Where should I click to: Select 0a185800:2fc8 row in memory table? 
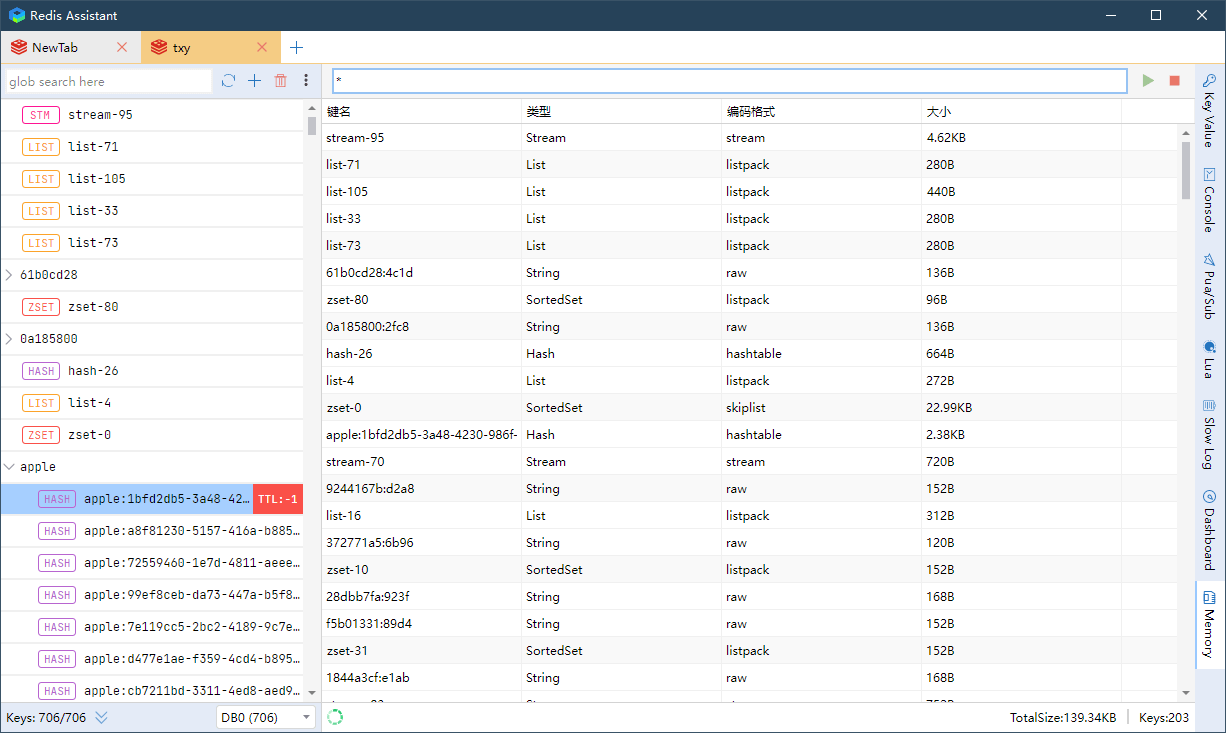[x=750, y=326]
